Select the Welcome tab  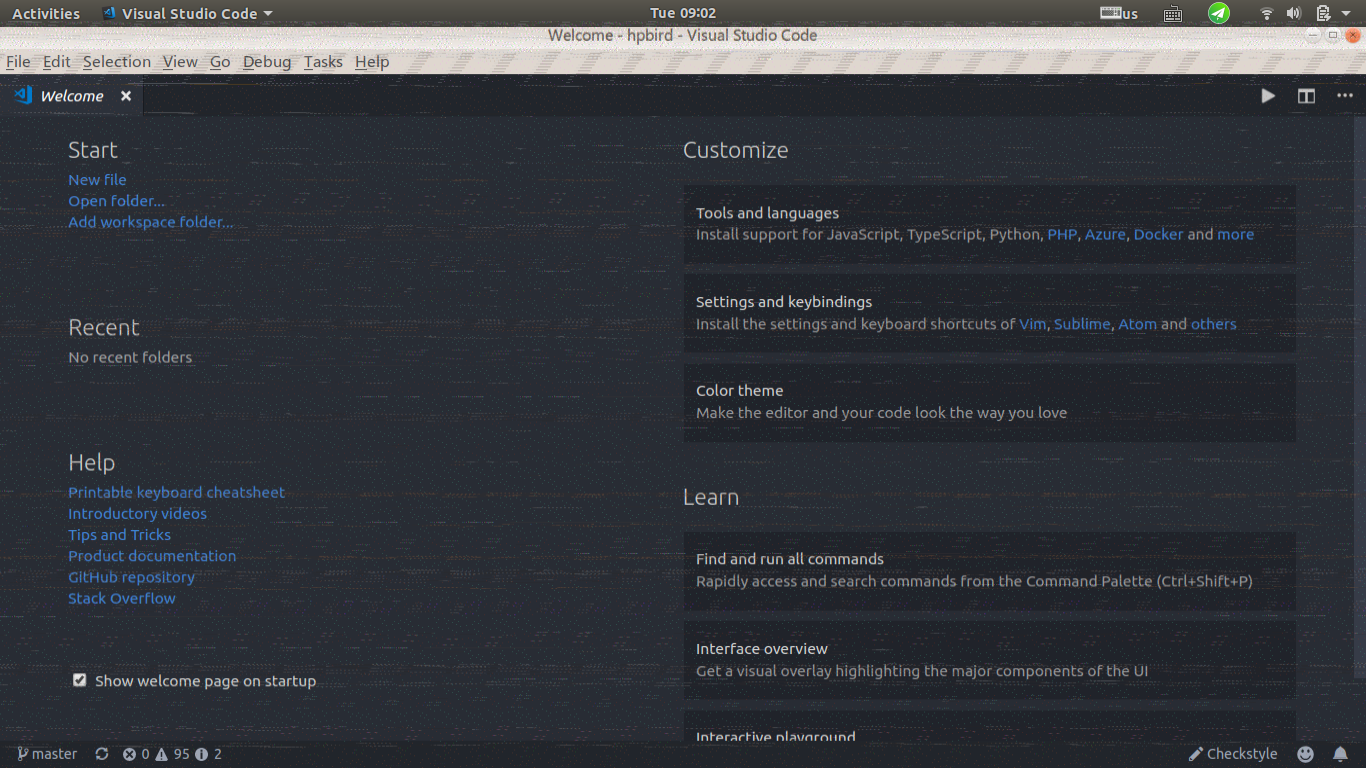point(71,95)
